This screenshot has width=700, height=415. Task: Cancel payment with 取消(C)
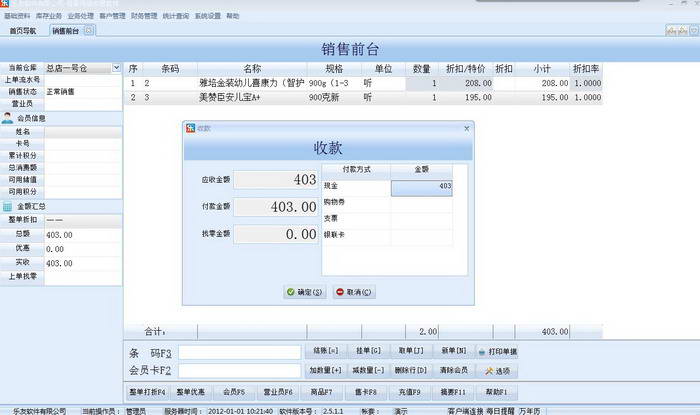pyautogui.click(x=354, y=292)
